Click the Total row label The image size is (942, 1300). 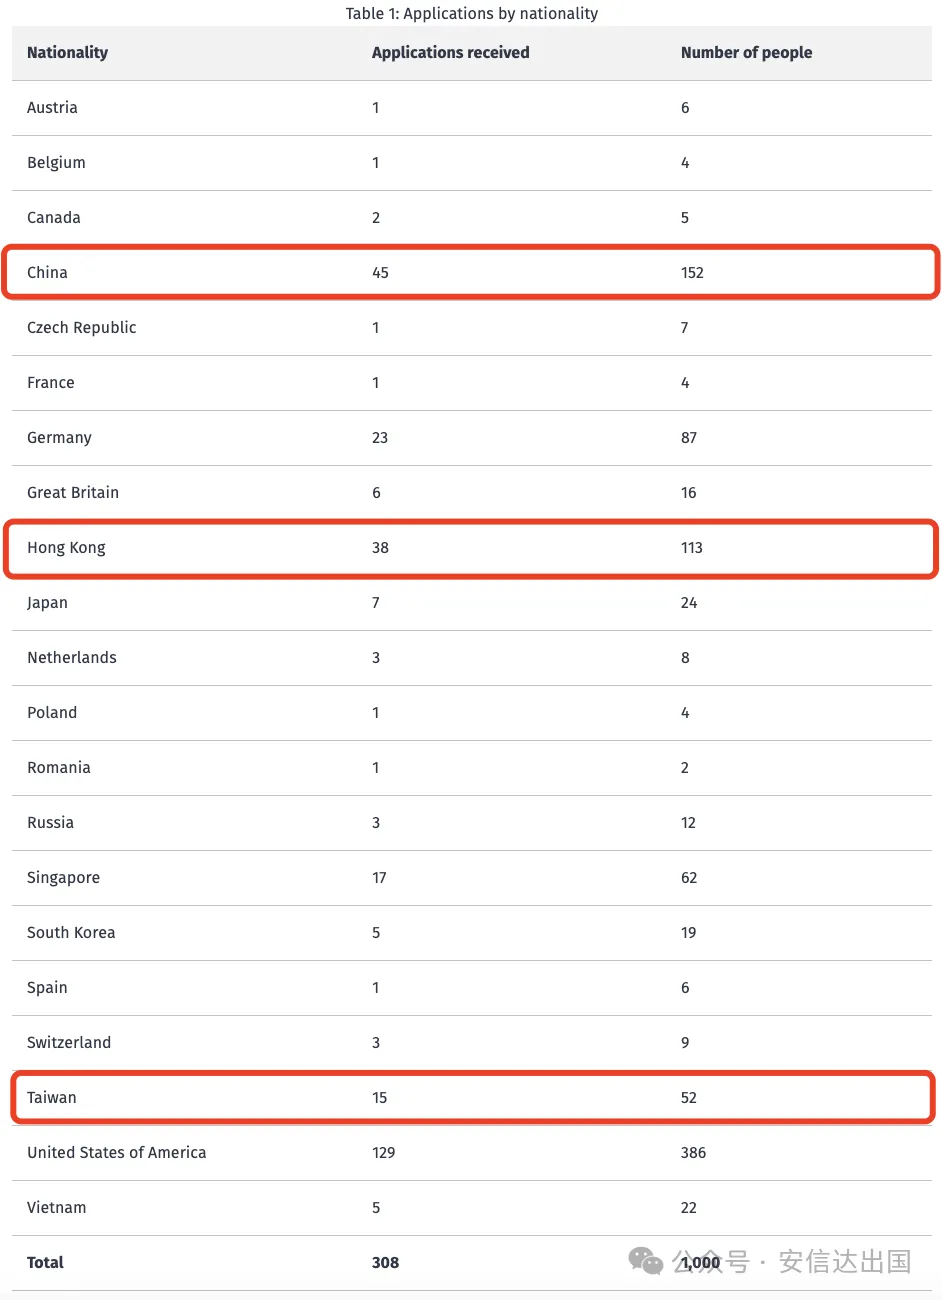point(45,1262)
